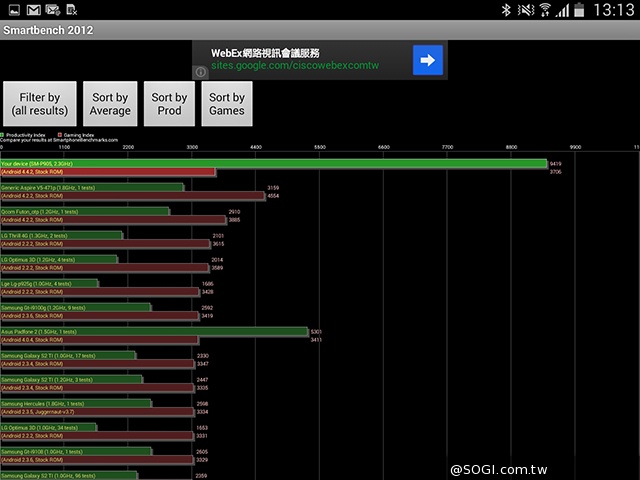Tap the 13:13 clock in status bar
The image size is (640, 480).
click(x=614, y=10)
